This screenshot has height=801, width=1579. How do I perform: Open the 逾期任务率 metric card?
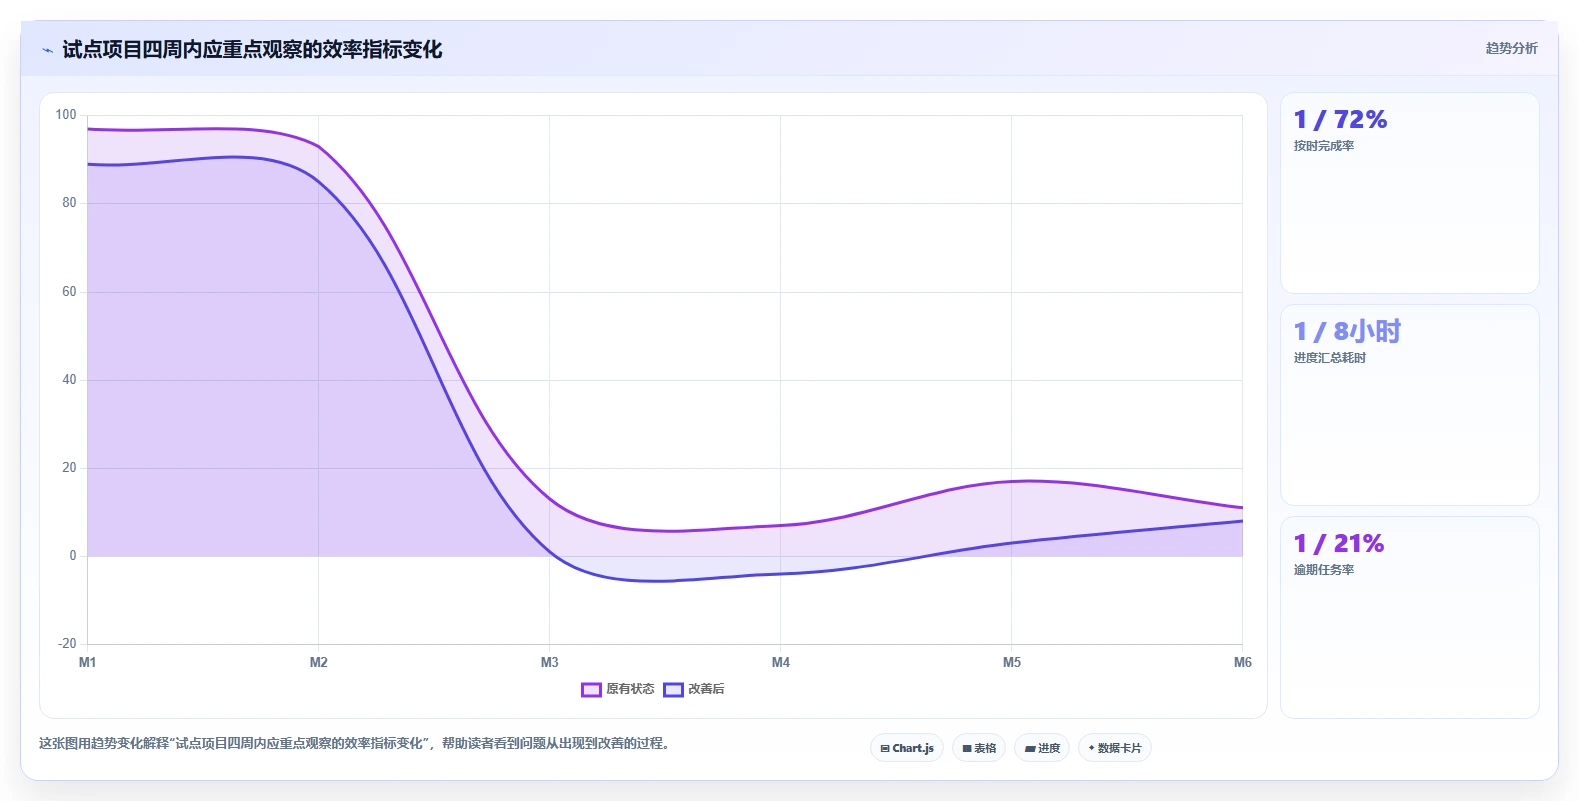point(1410,617)
